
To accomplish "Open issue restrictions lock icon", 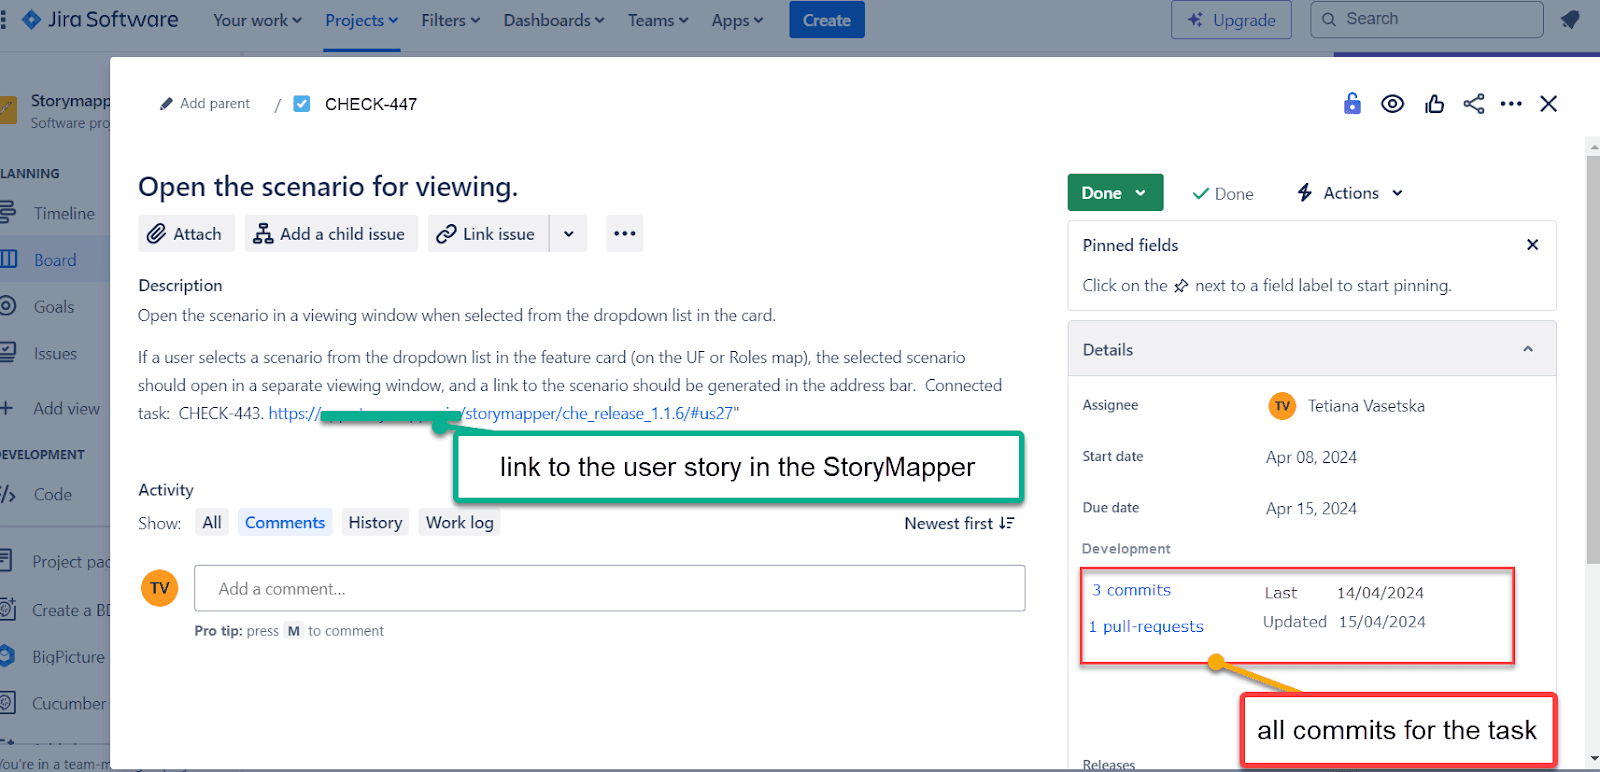I will pos(1352,103).
